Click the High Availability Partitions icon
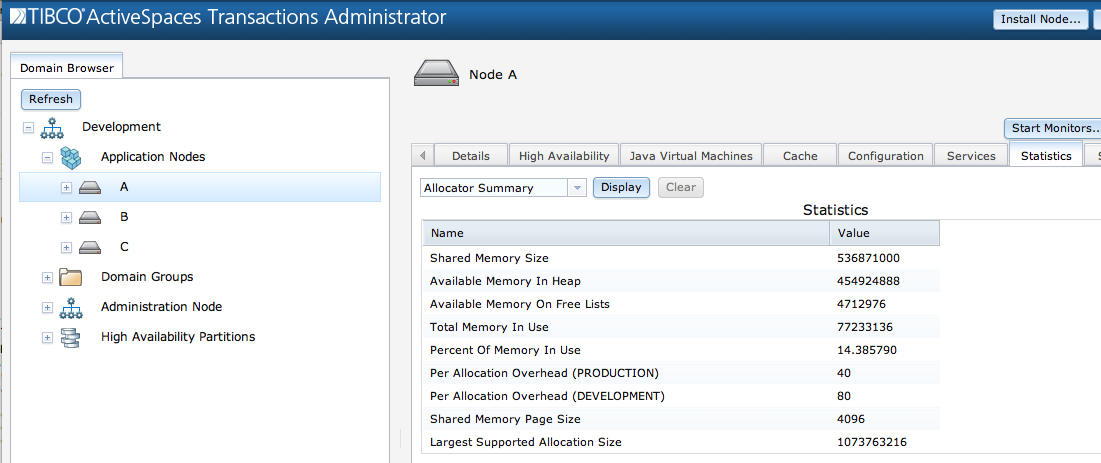This screenshot has height=463, width=1101. pyautogui.click(x=70, y=337)
